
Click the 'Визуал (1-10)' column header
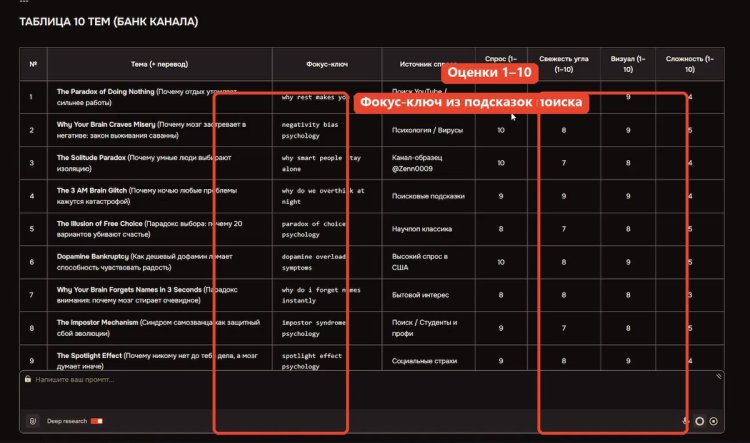[628, 64]
